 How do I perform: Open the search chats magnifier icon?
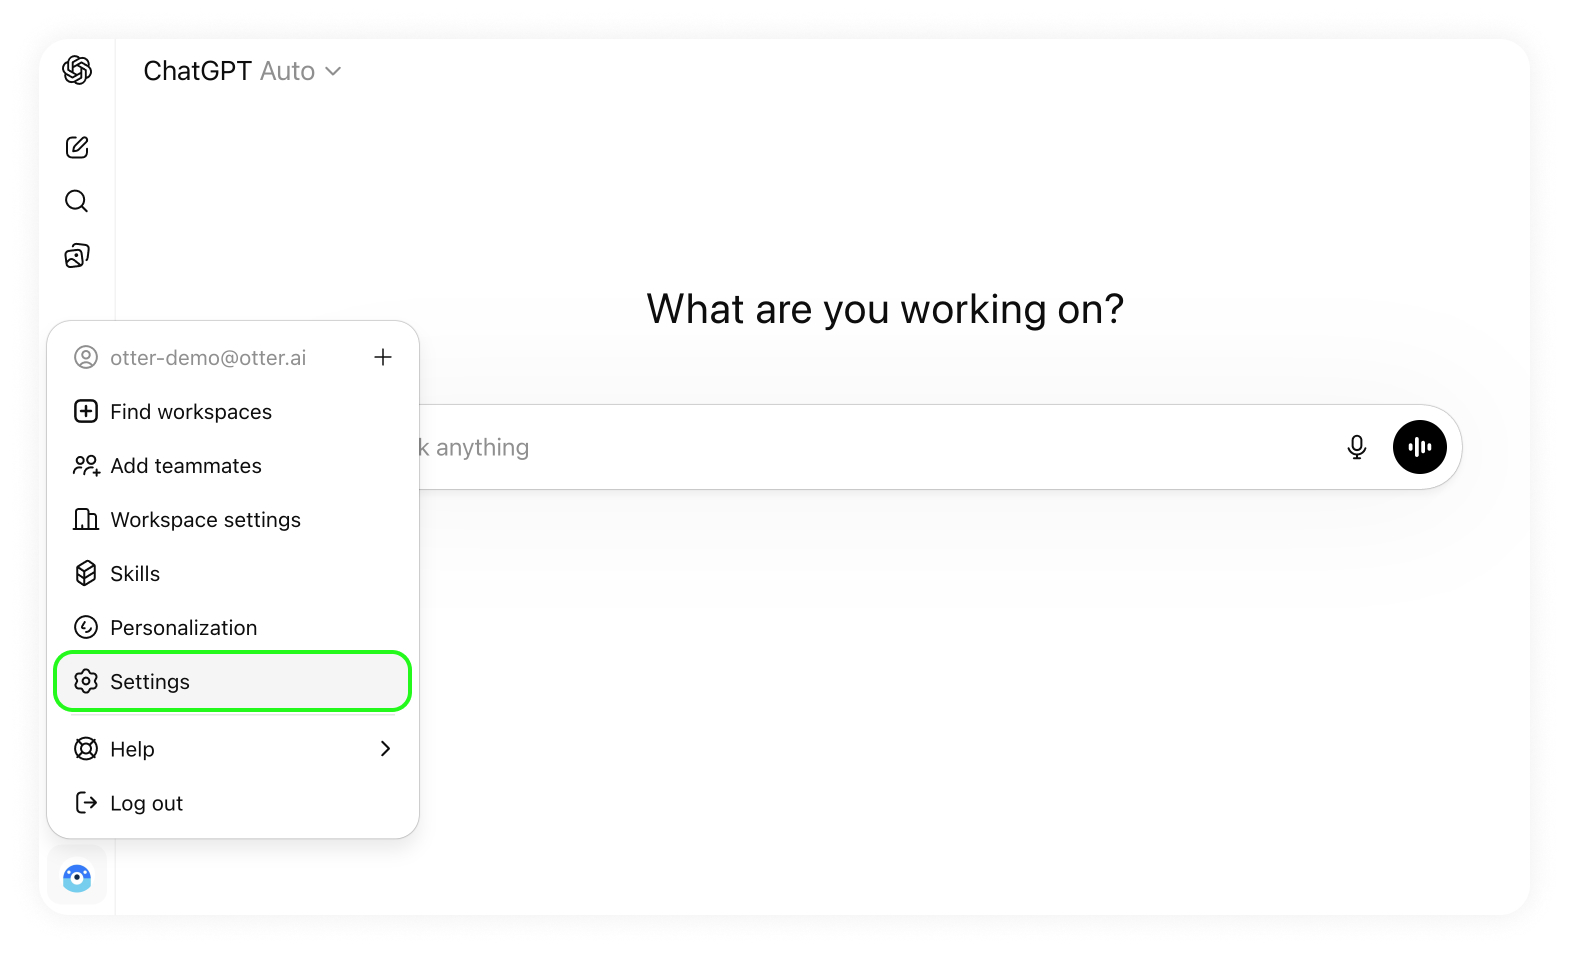[77, 202]
